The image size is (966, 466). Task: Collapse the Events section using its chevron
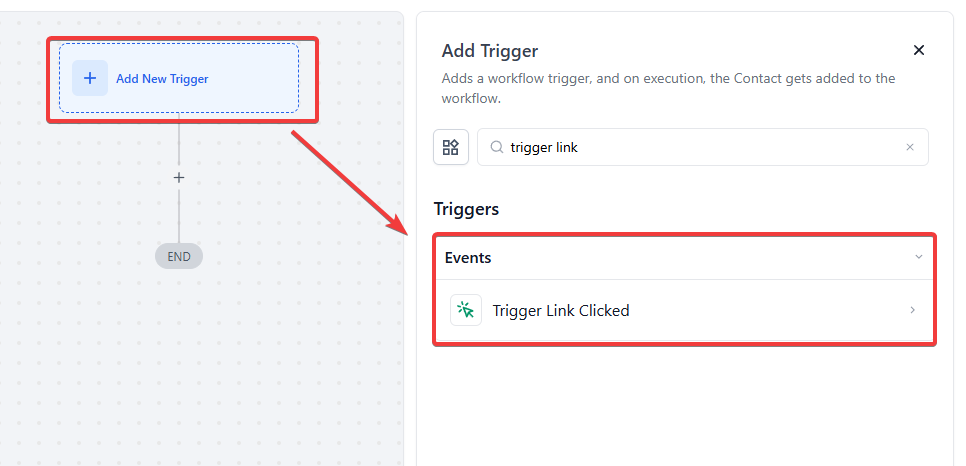click(919, 257)
